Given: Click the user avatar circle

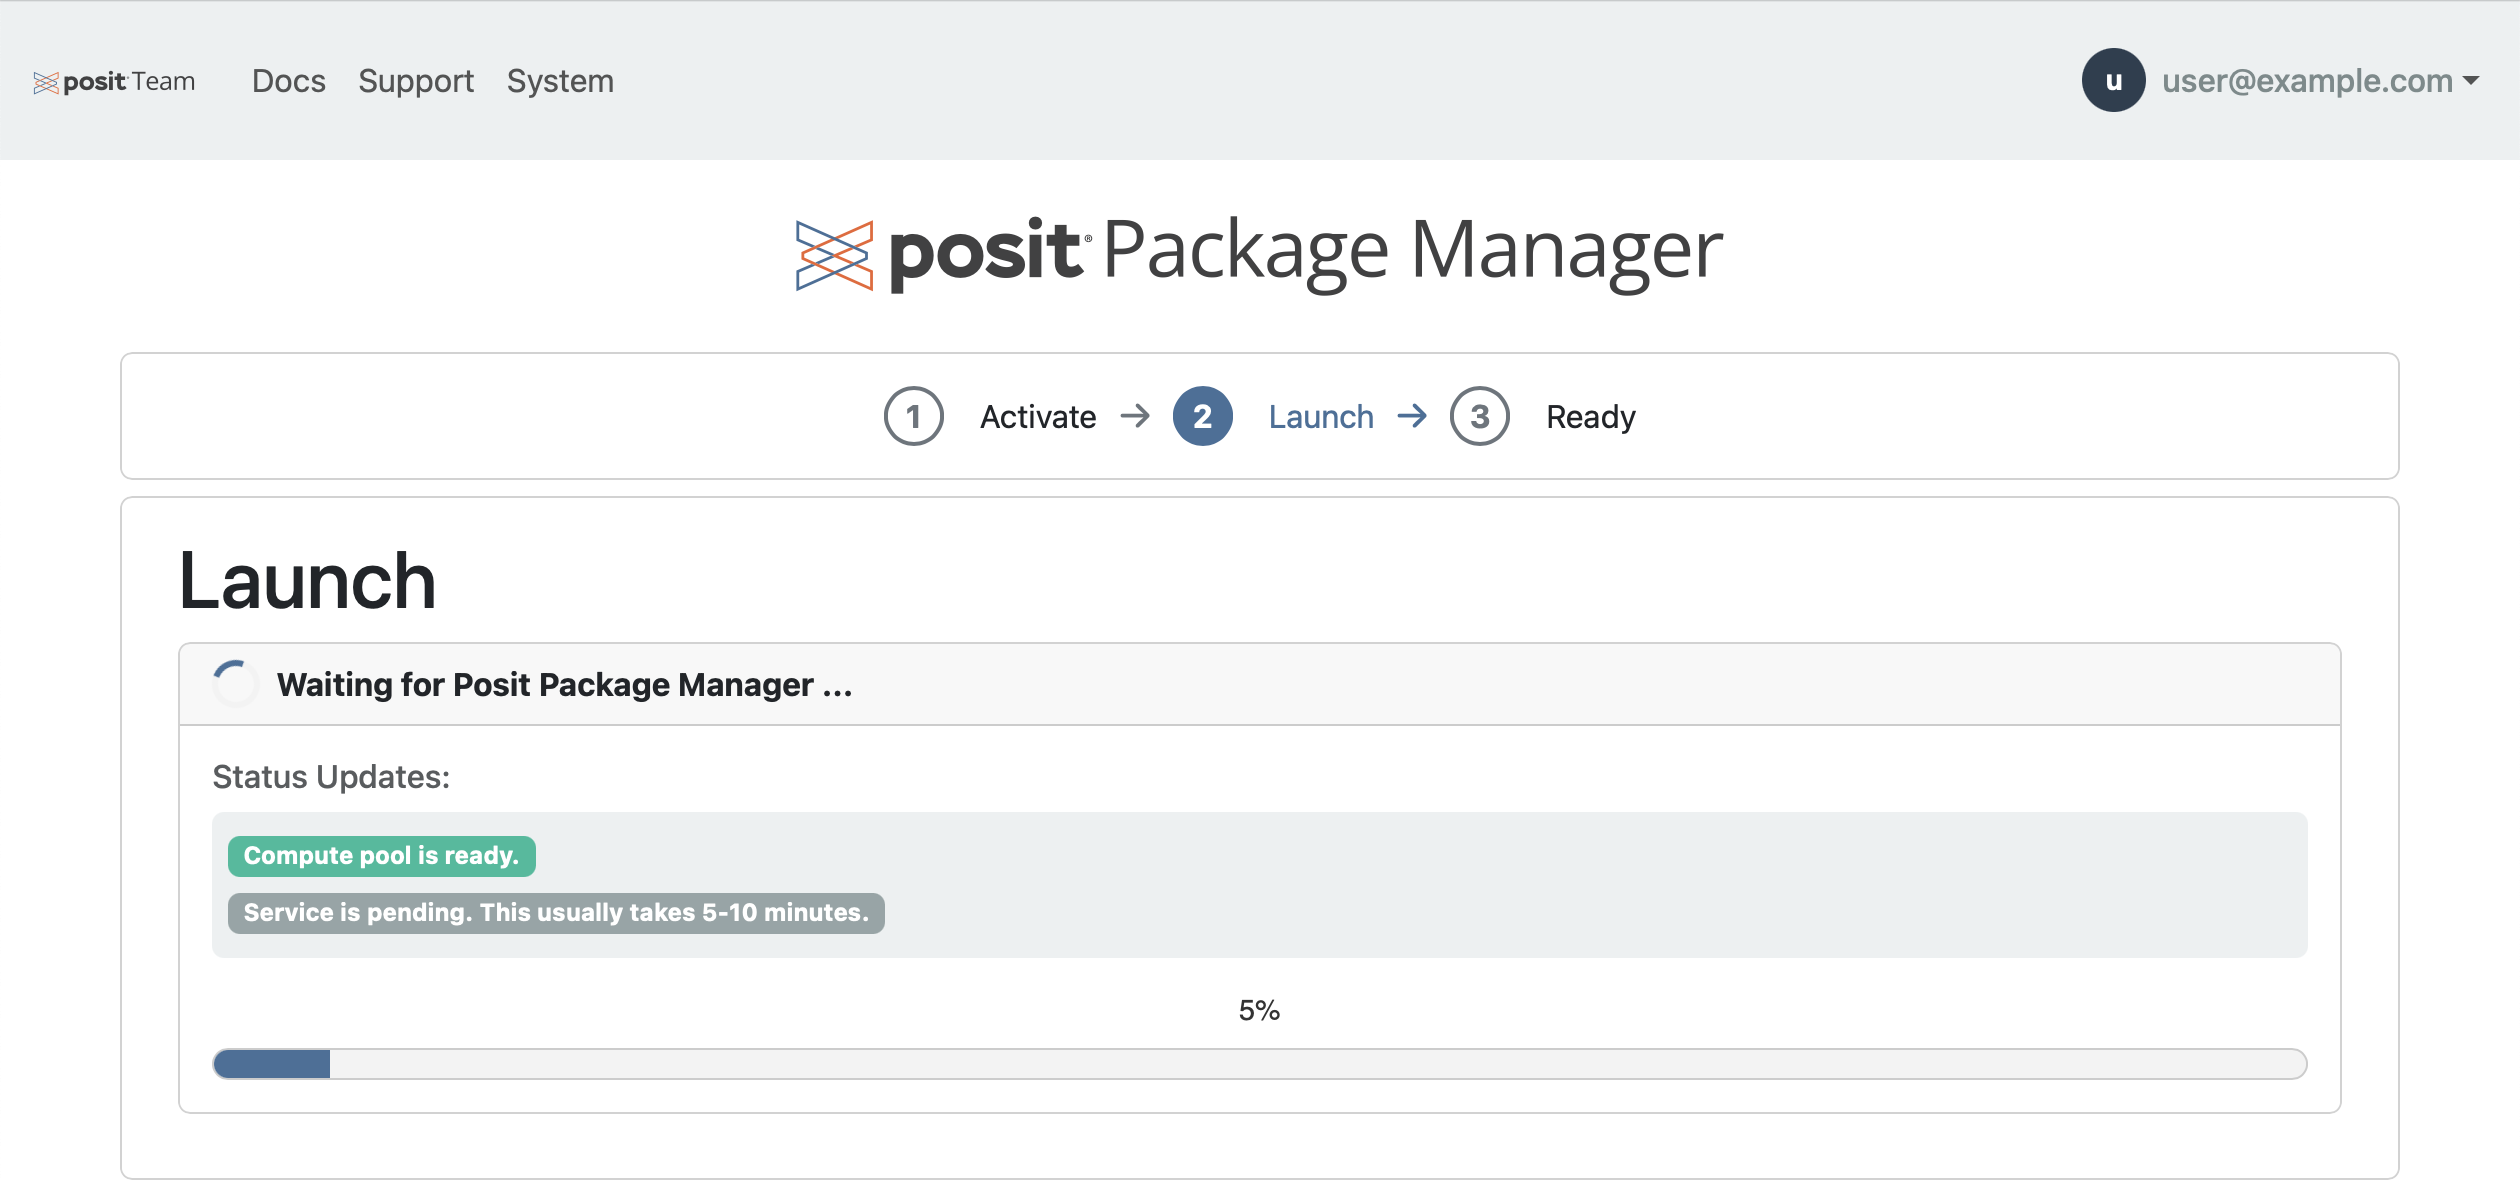Looking at the screenshot, I should coord(2112,80).
